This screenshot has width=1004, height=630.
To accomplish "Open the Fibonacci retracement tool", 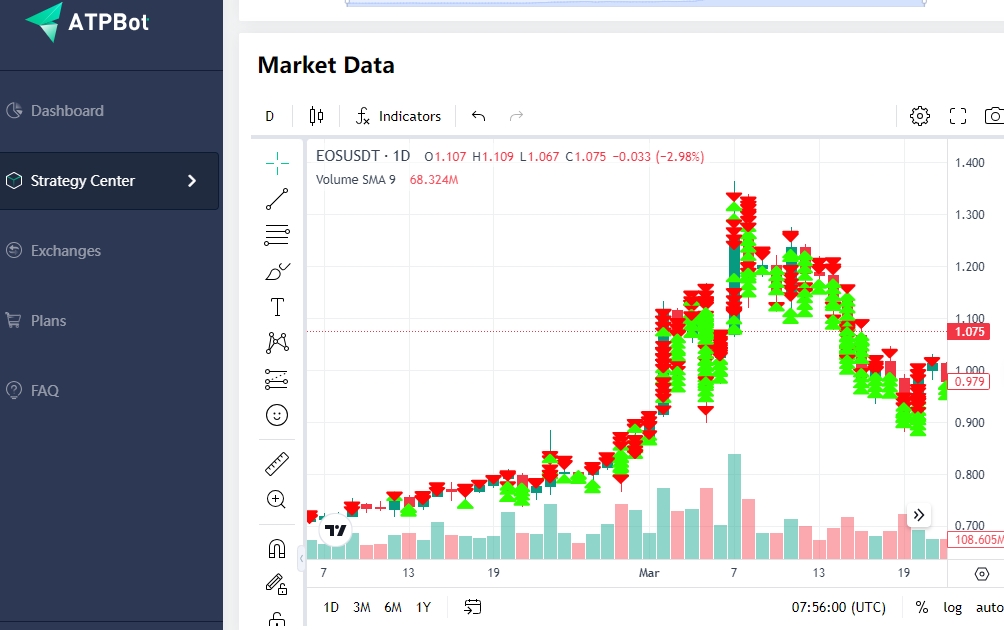I will click(x=277, y=235).
